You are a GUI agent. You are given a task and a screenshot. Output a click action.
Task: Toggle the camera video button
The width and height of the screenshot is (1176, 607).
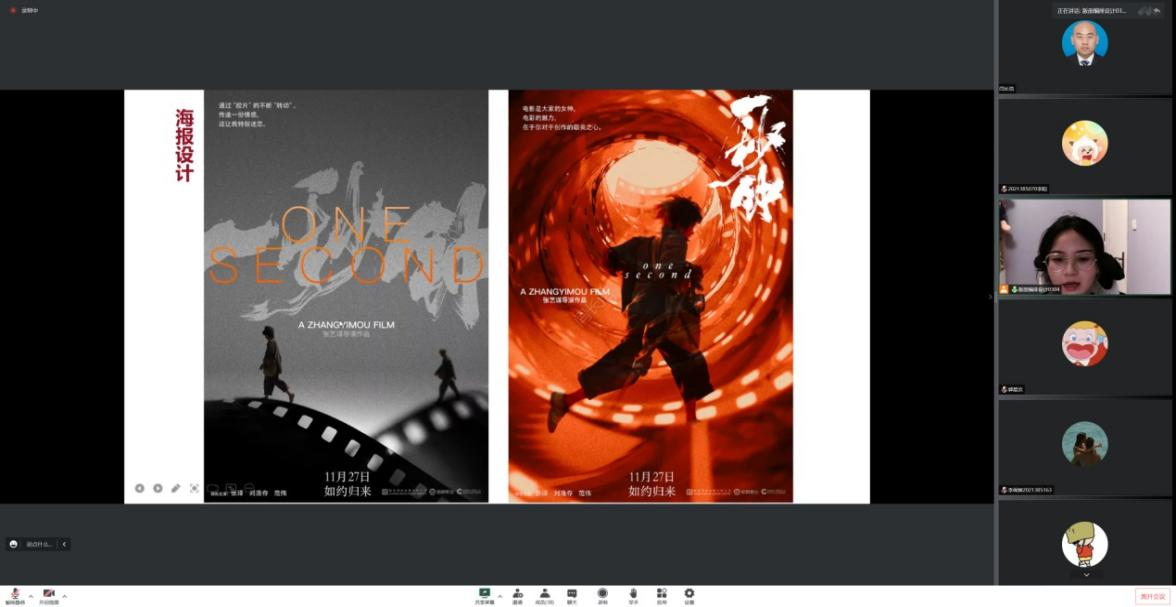pyautogui.click(x=48, y=595)
